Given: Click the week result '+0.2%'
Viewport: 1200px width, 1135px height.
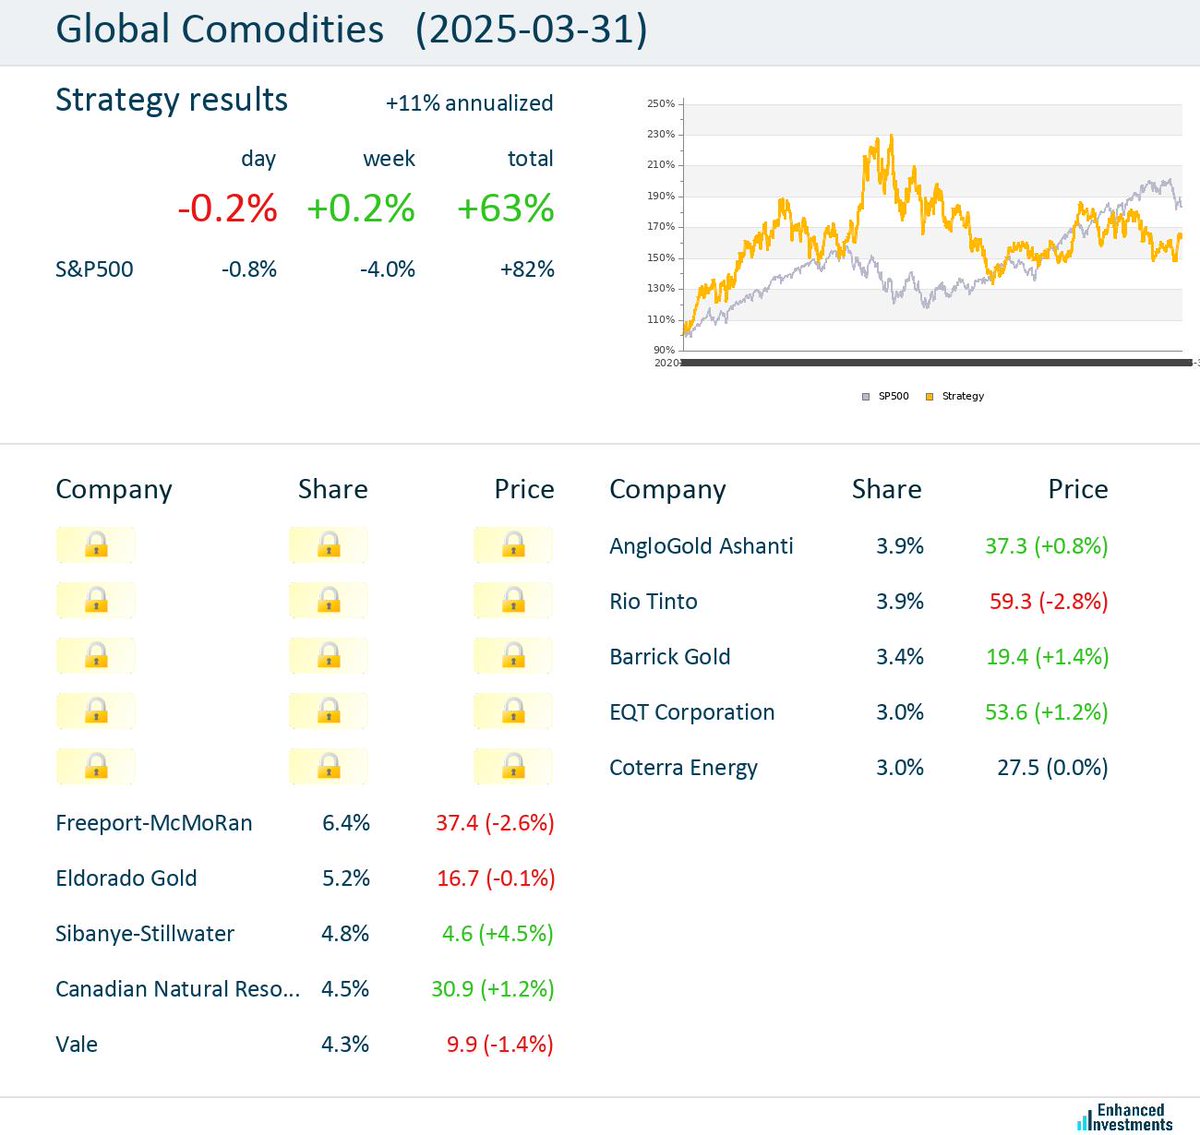Looking at the screenshot, I should [x=361, y=208].
